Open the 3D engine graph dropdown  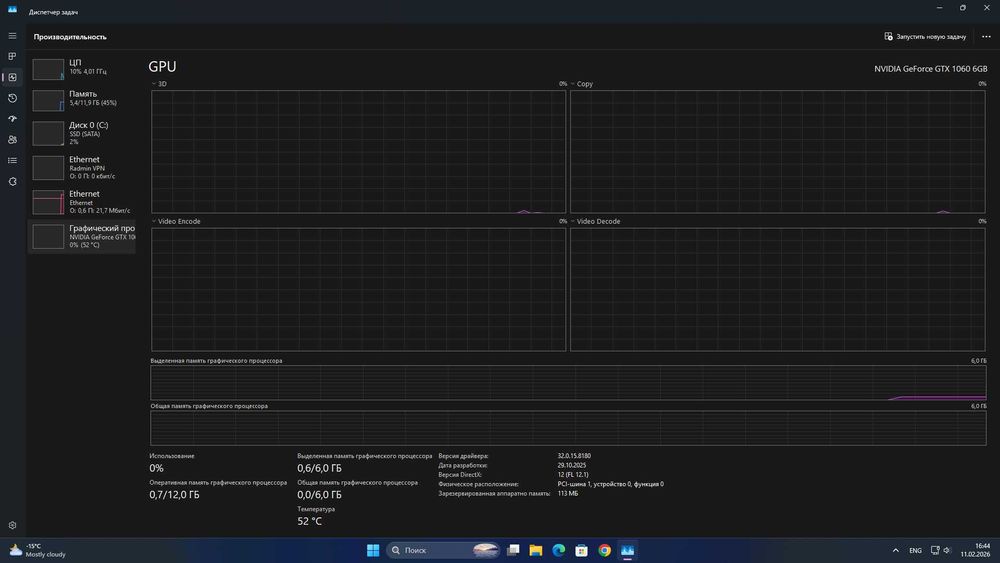pyautogui.click(x=159, y=84)
